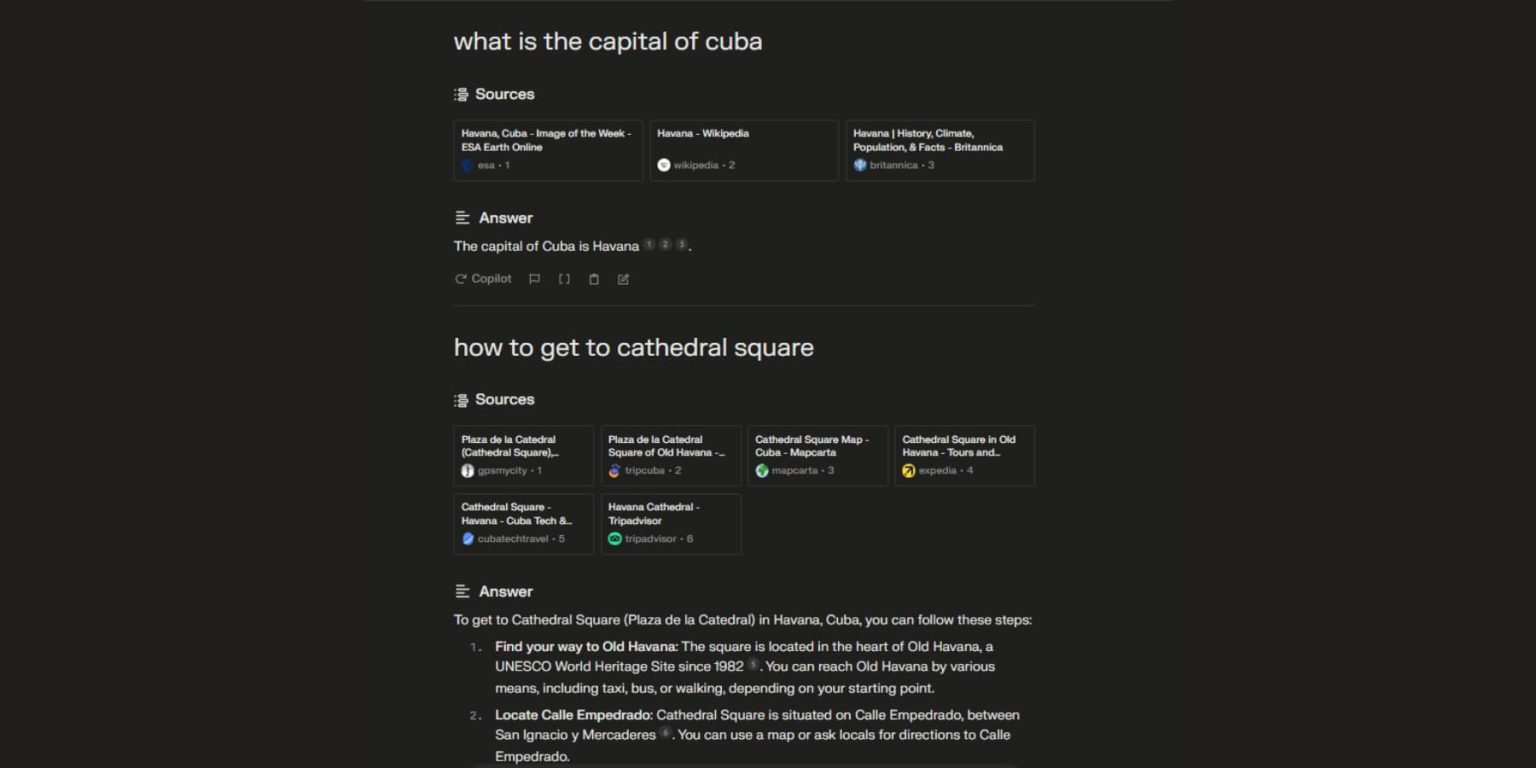Image resolution: width=1536 pixels, height=768 pixels.
Task: Click the flag icon to report the answer
Action: coord(534,279)
